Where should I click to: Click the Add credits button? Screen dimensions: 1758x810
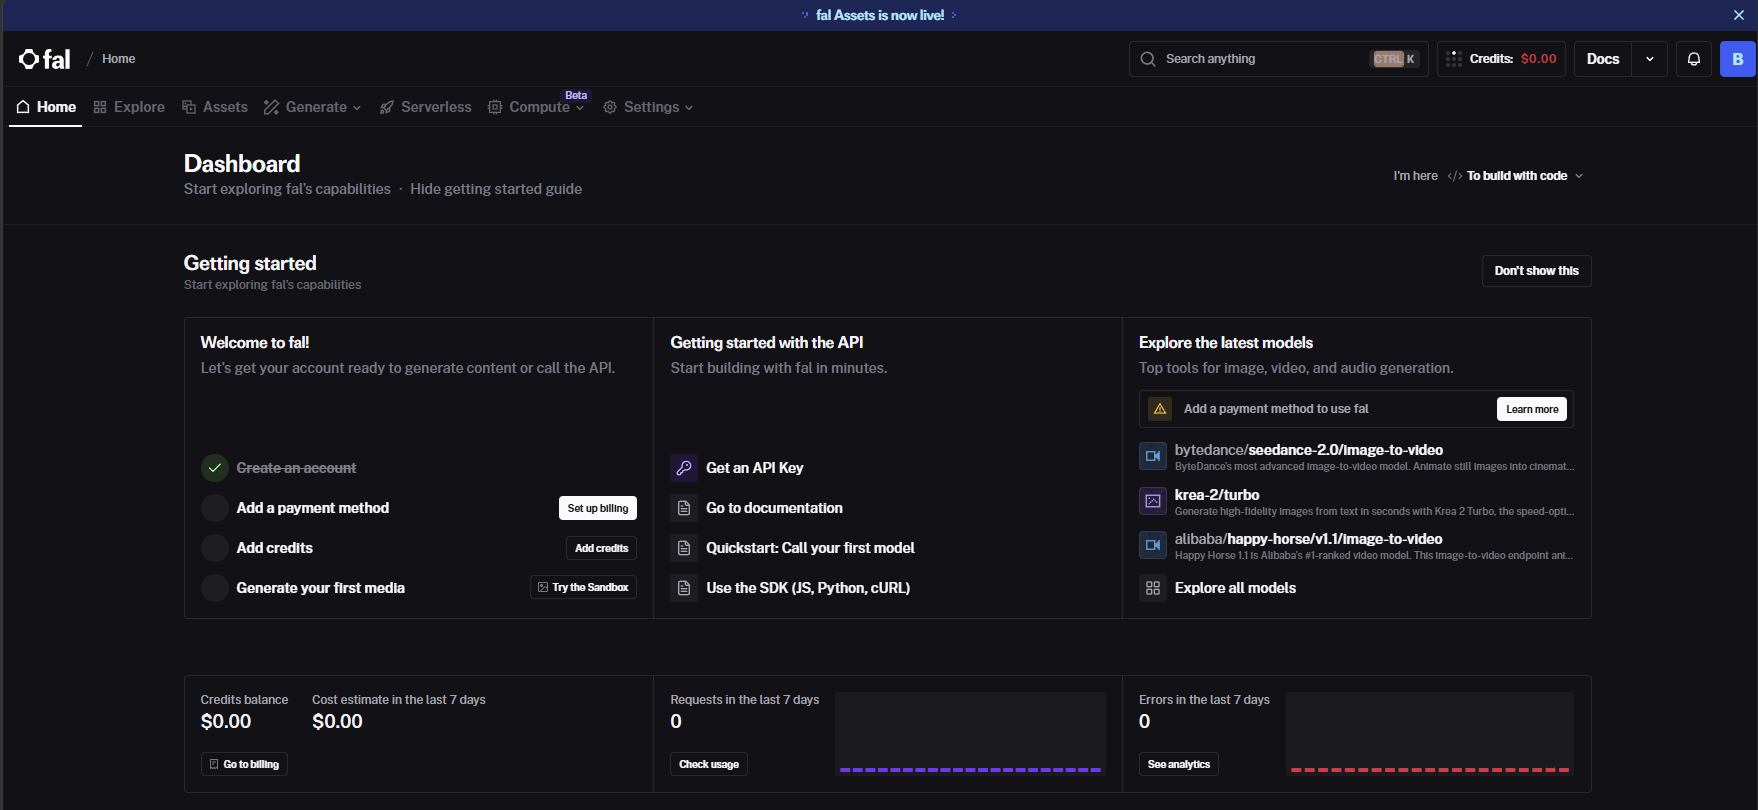pyautogui.click(x=601, y=548)
